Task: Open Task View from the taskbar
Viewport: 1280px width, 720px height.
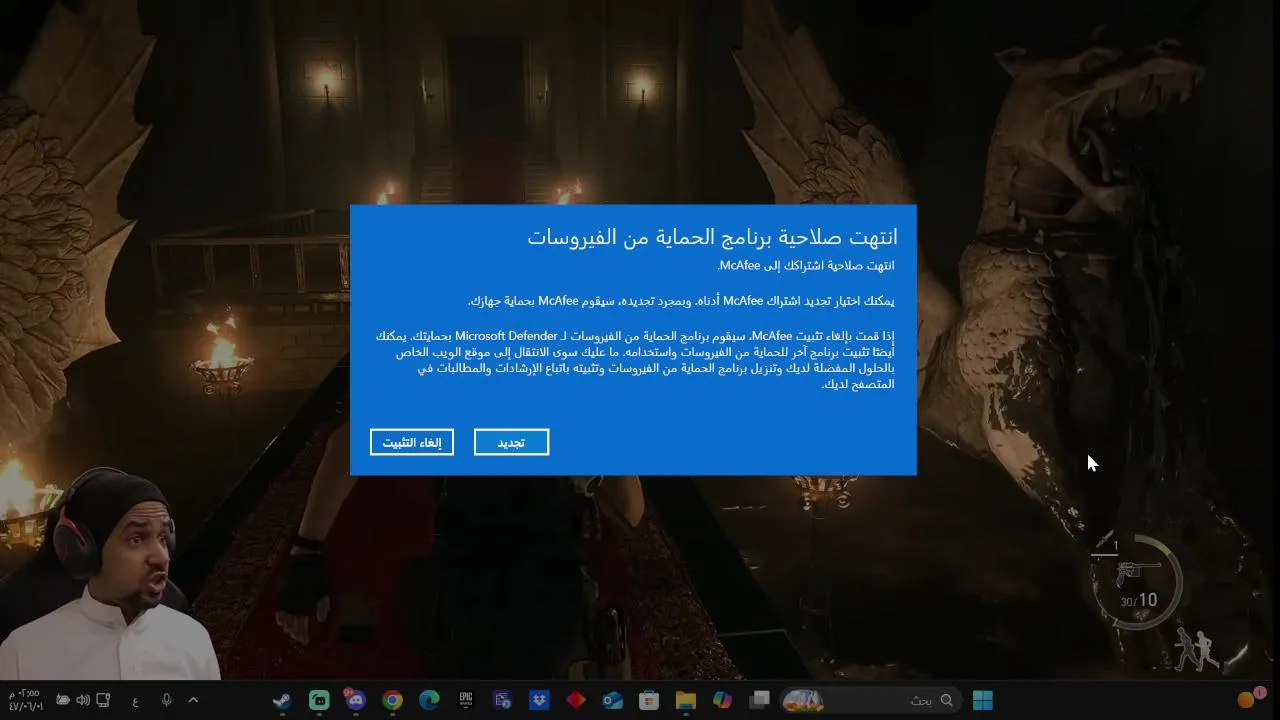Action: (x=759, y=700)
